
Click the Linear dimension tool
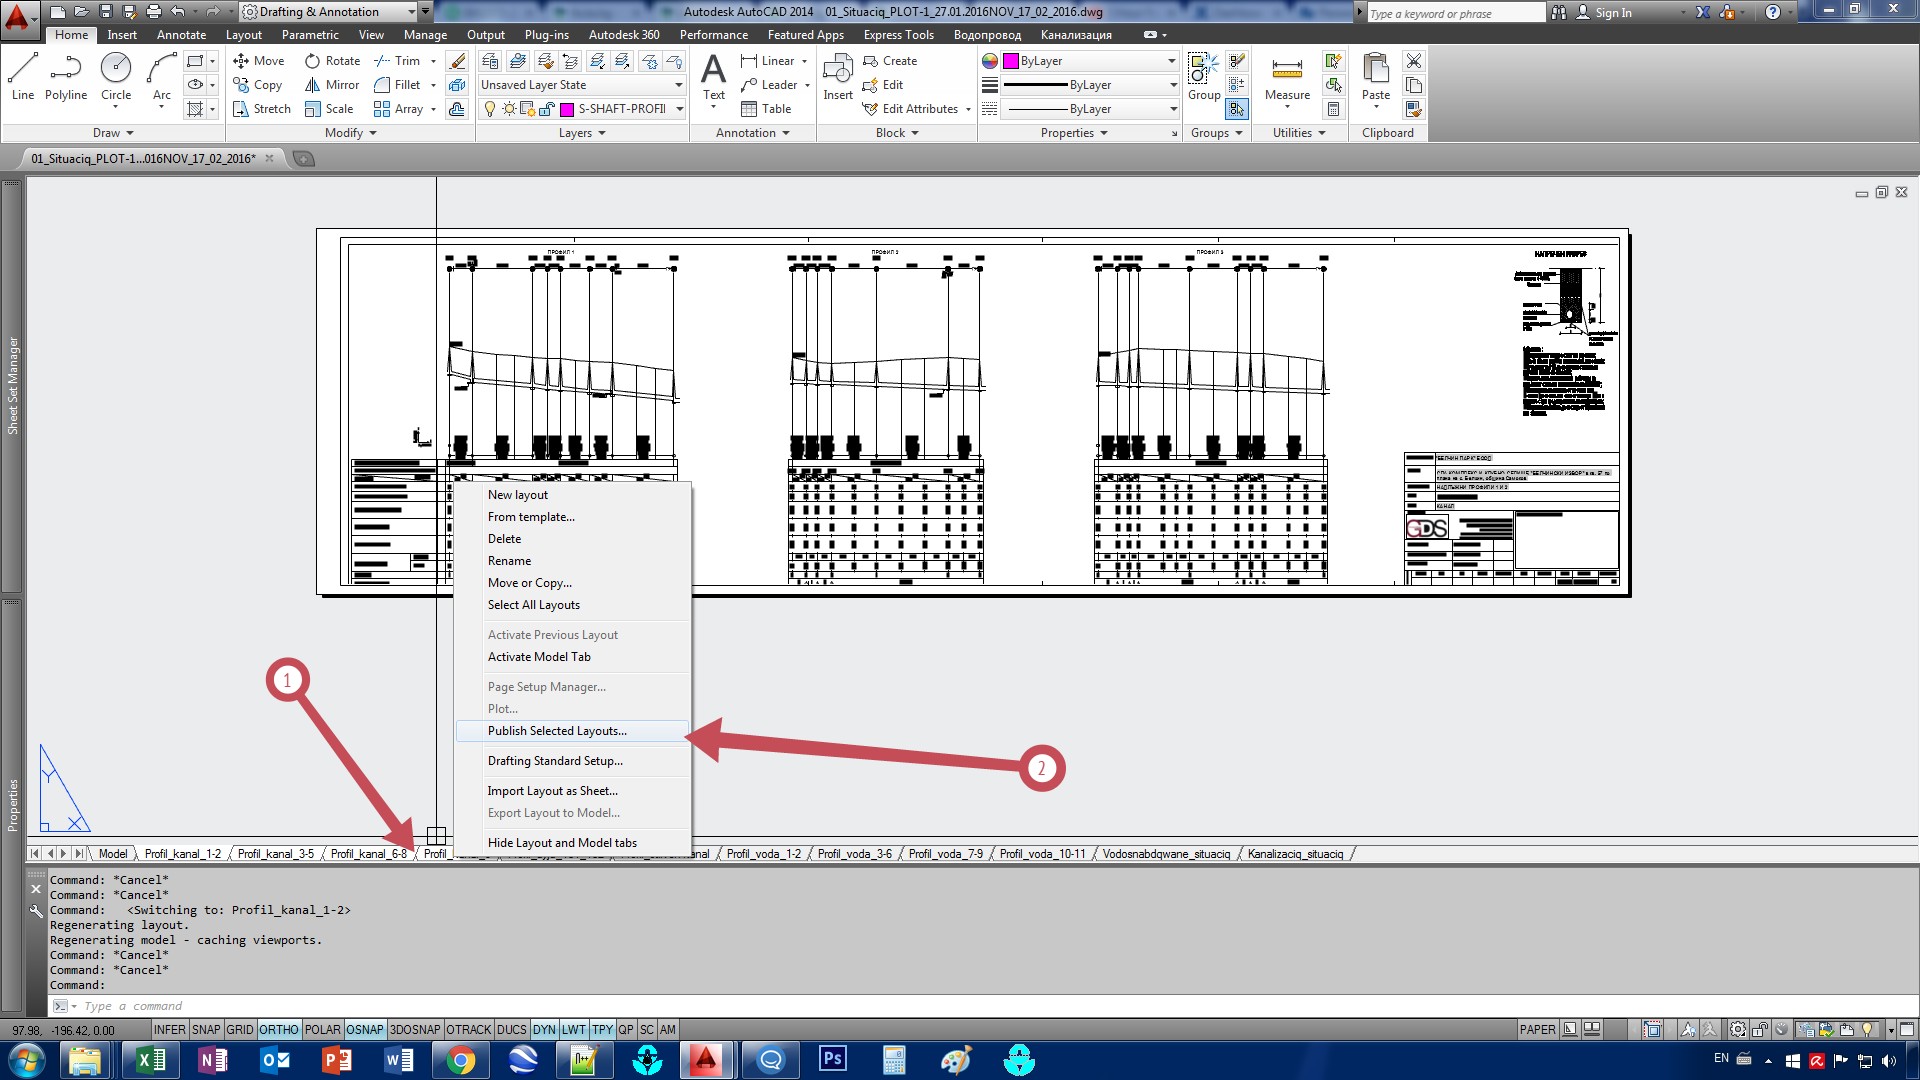coord(768,61)
